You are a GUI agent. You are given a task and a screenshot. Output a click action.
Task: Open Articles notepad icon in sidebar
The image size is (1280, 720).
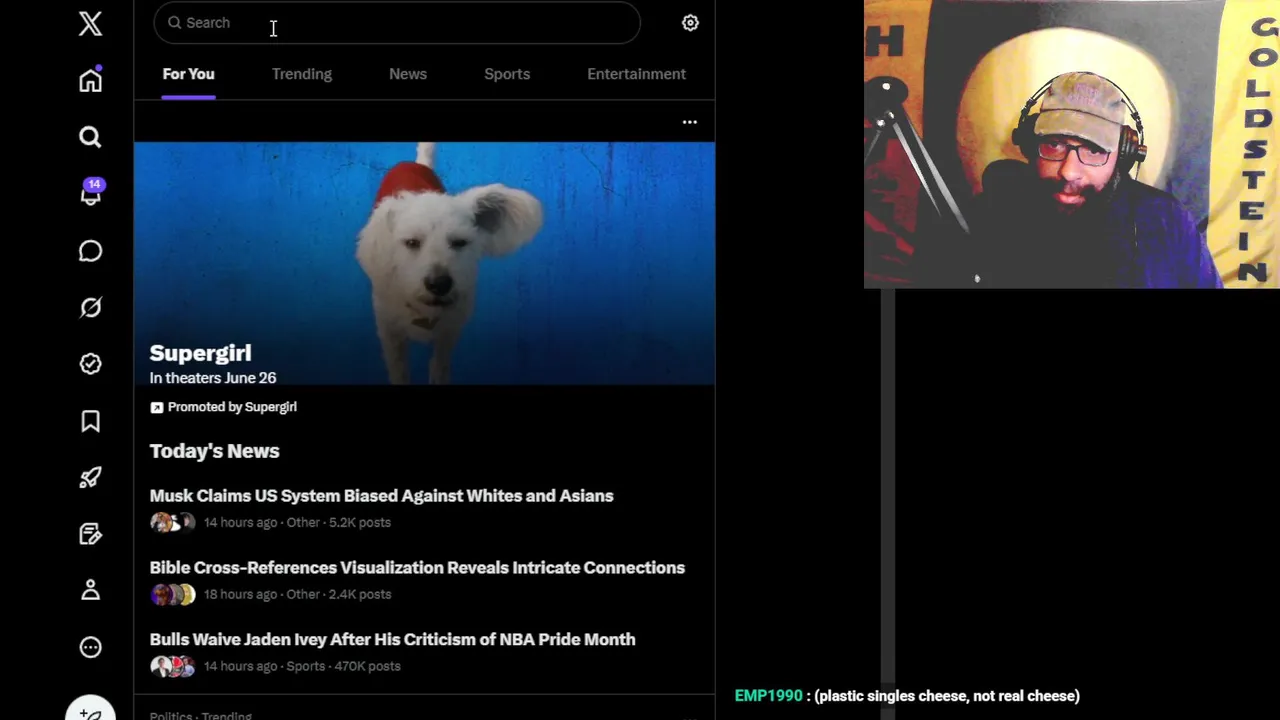tap(90, 534)
